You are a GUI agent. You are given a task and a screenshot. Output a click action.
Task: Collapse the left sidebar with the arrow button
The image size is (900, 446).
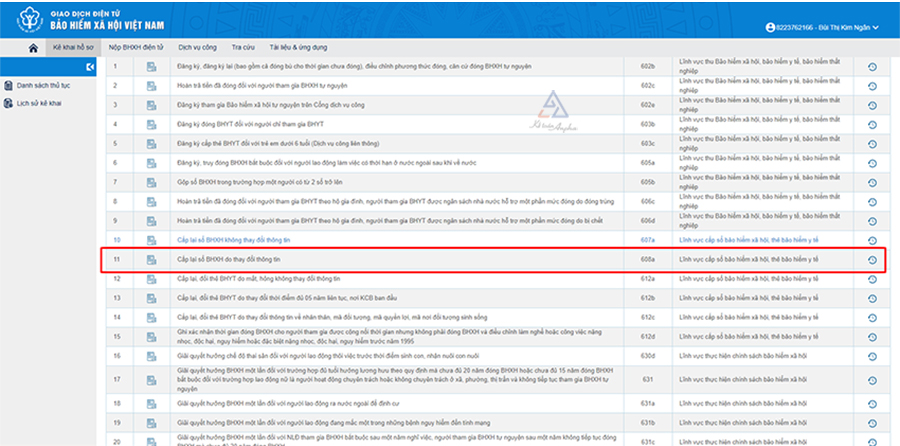(x=90, y=67)
